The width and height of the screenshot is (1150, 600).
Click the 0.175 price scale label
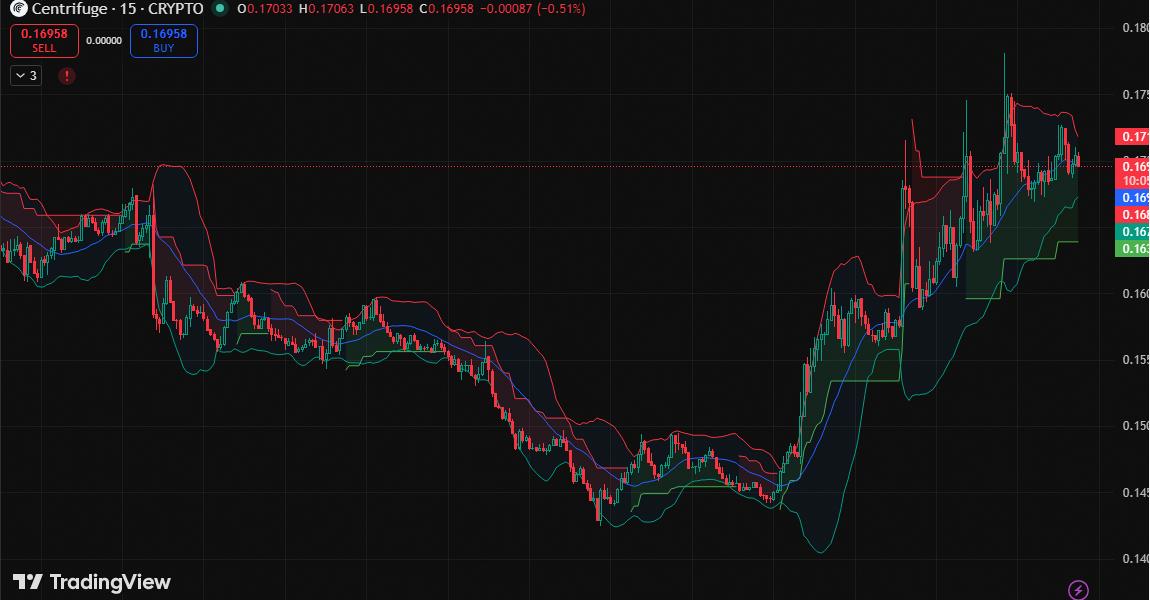tap(1135, 95)
